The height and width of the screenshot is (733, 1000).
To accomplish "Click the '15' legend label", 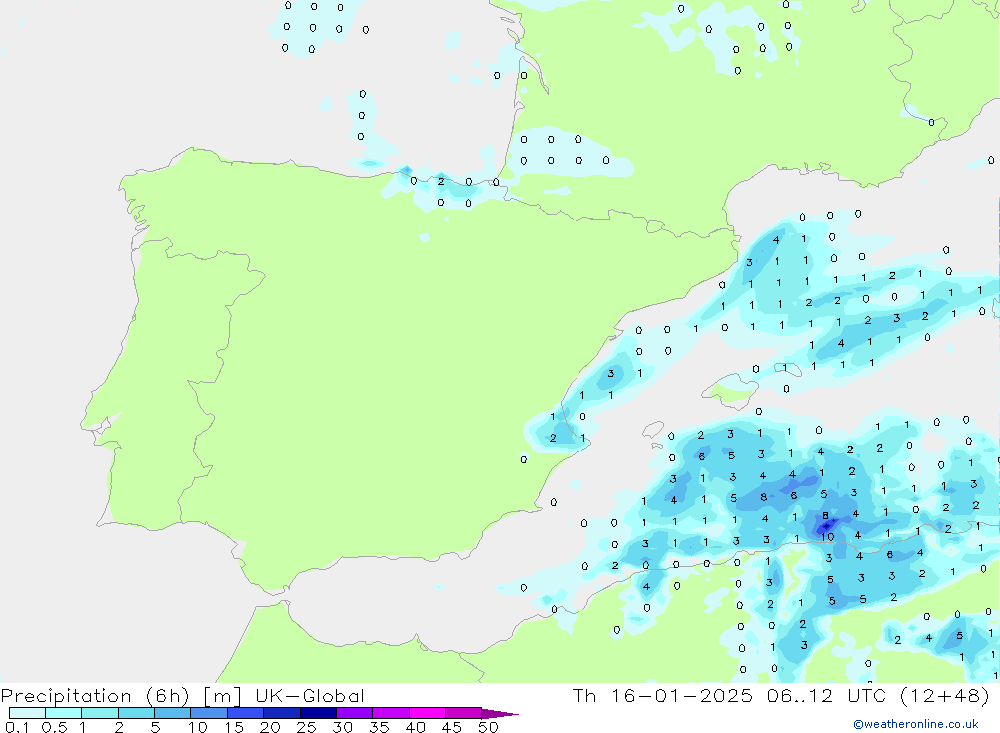I will point(234,727).
